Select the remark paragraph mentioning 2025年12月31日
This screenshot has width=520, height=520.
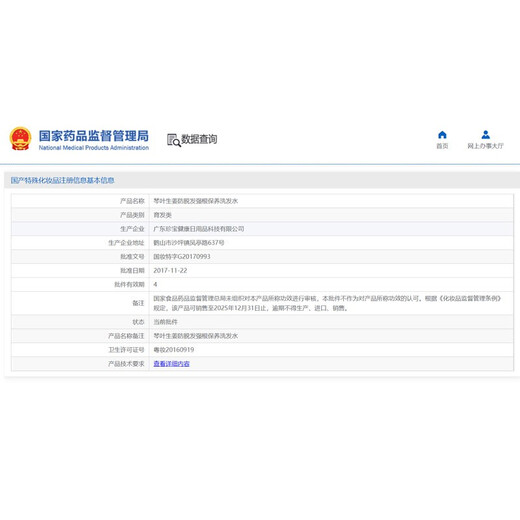[327, 303]
